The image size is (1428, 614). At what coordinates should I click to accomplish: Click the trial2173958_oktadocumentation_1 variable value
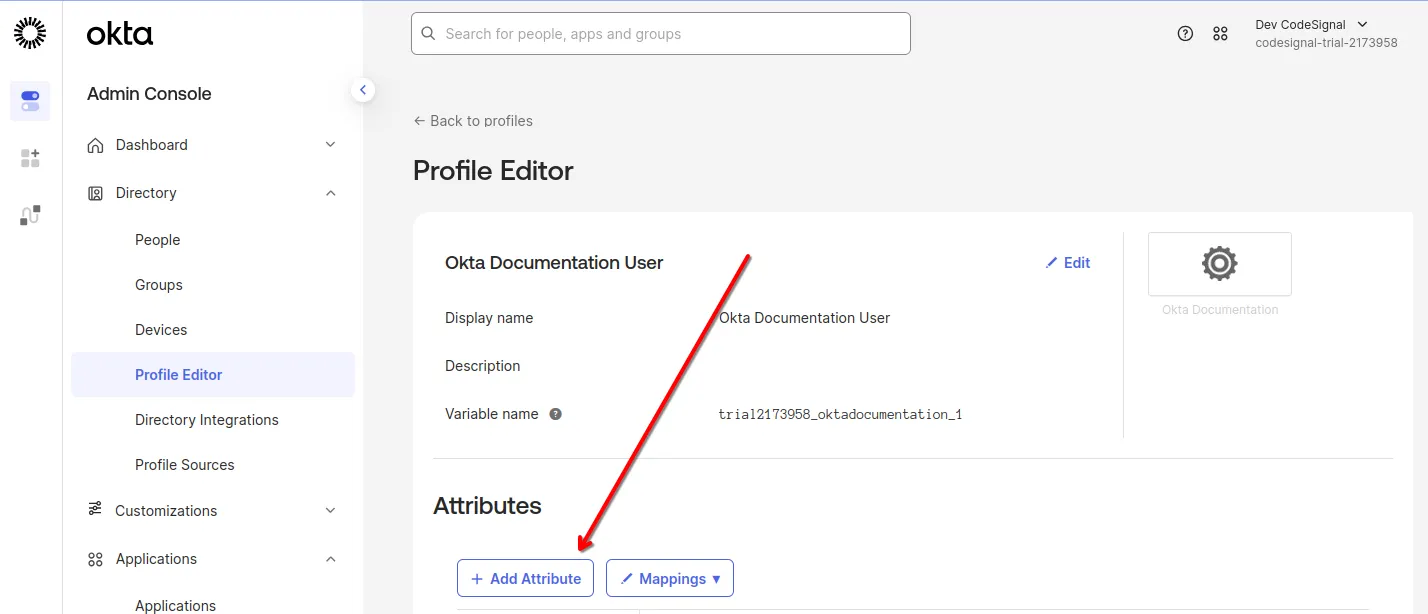tap(840, 414)
